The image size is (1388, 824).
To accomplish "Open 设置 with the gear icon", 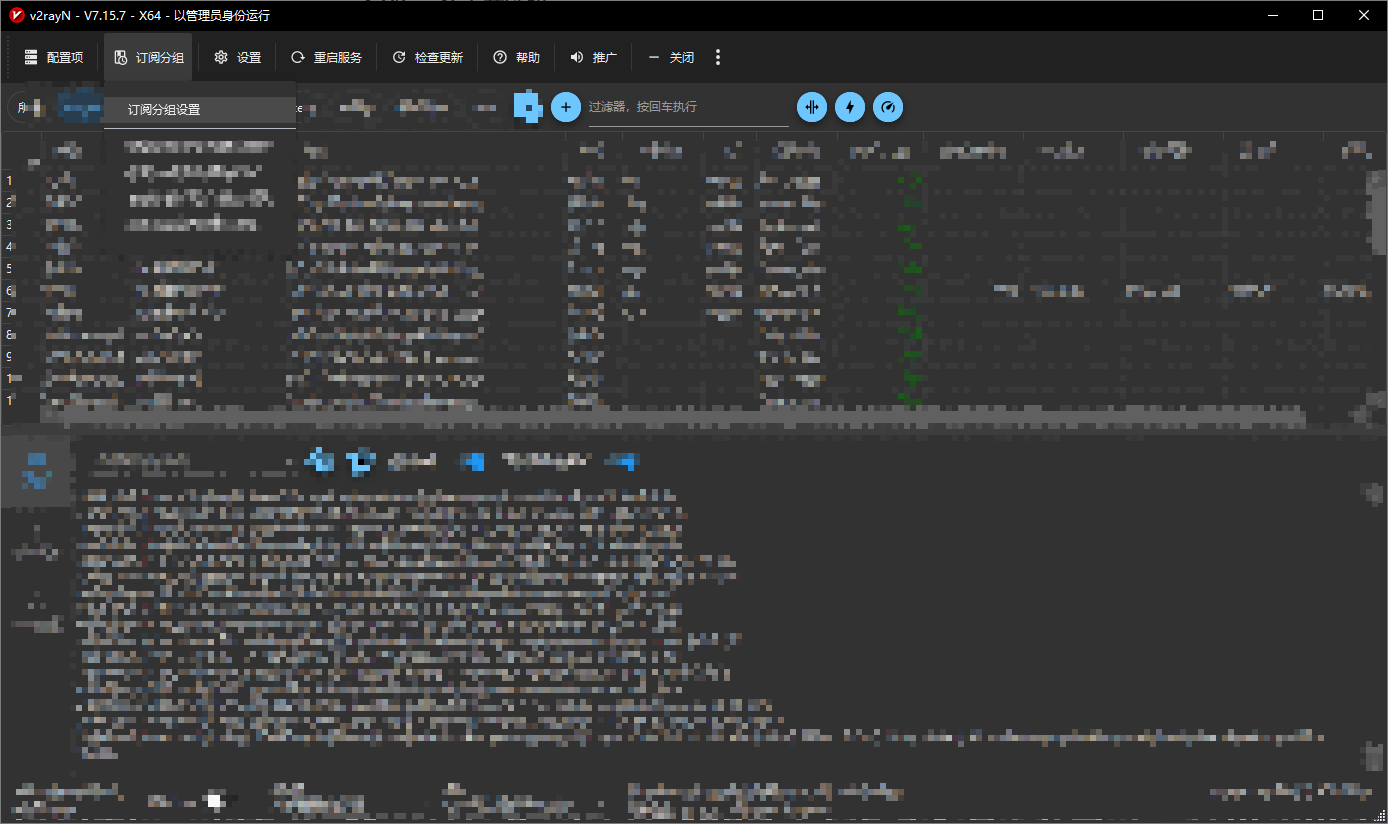I will [x=237, y=58].
